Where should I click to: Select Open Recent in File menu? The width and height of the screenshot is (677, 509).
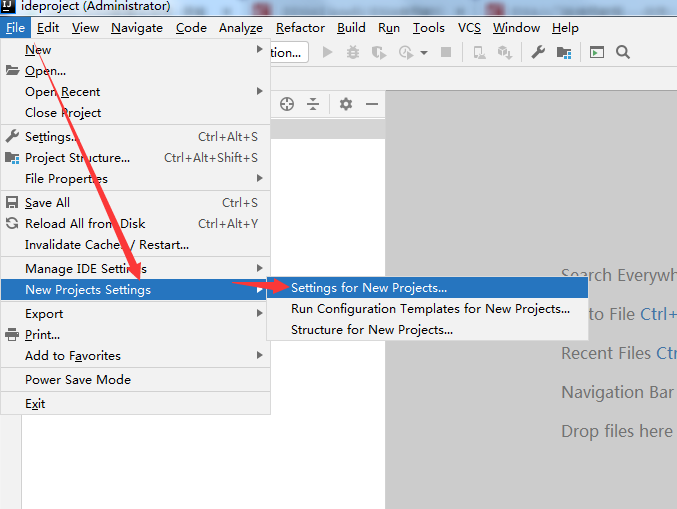point(135,92)
